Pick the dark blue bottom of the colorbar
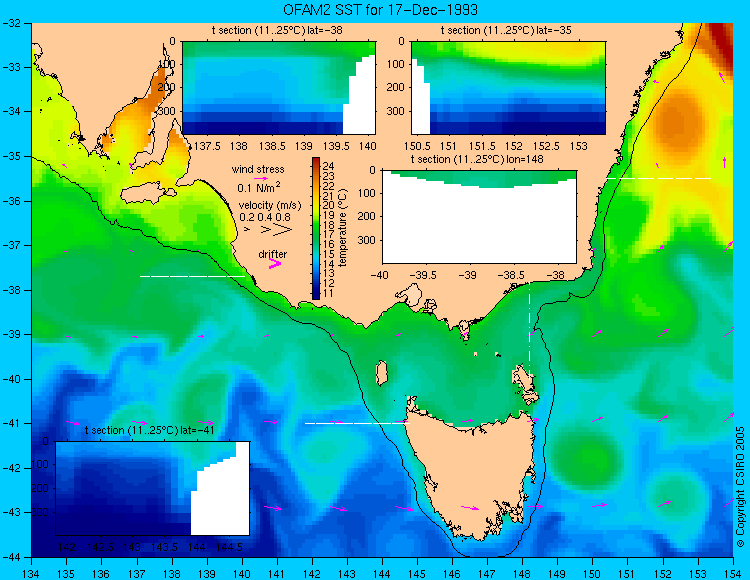Viewport: 750px width, 580px height. click(316, 294)
